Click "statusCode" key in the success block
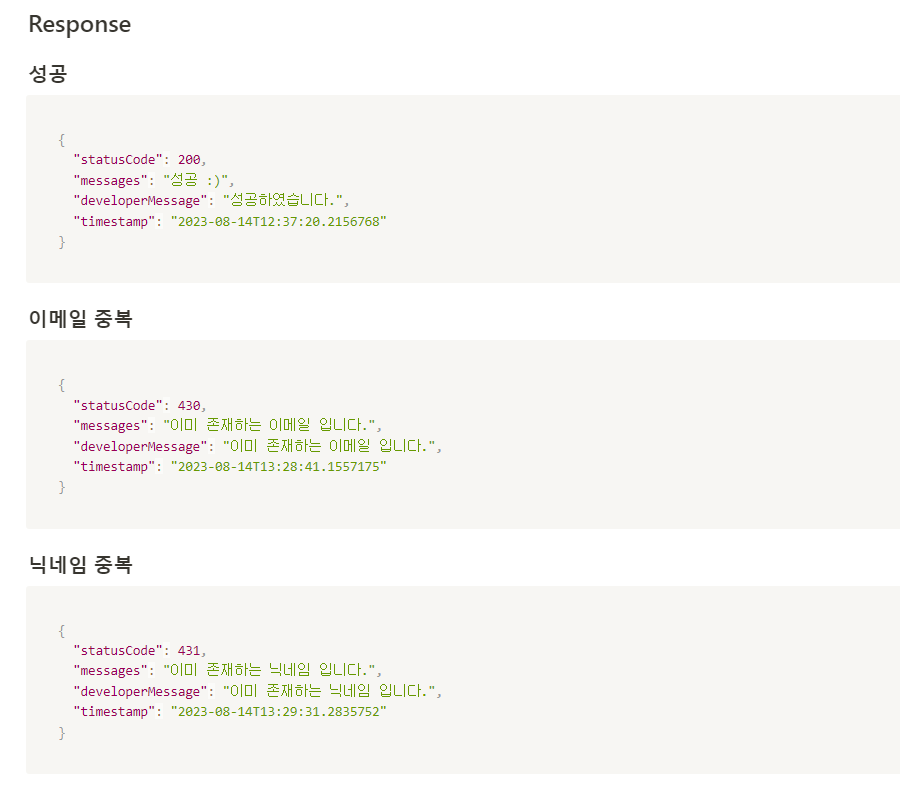Viewport: 900px width, 794px height. click(x=118, y=160)
